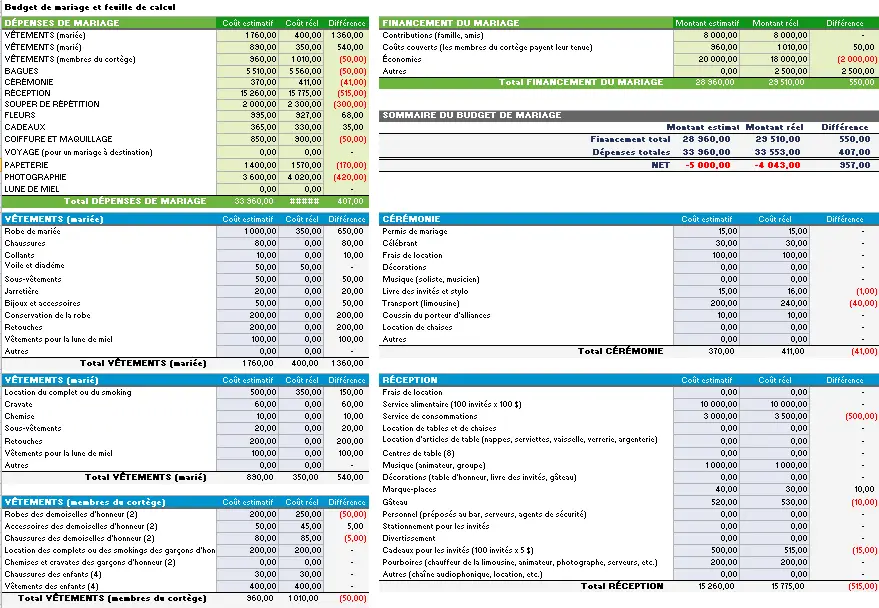879x608 pixels.
Task: Select the "Total VÊTEMENTS (marié)" label
Action: click(145, 477)
